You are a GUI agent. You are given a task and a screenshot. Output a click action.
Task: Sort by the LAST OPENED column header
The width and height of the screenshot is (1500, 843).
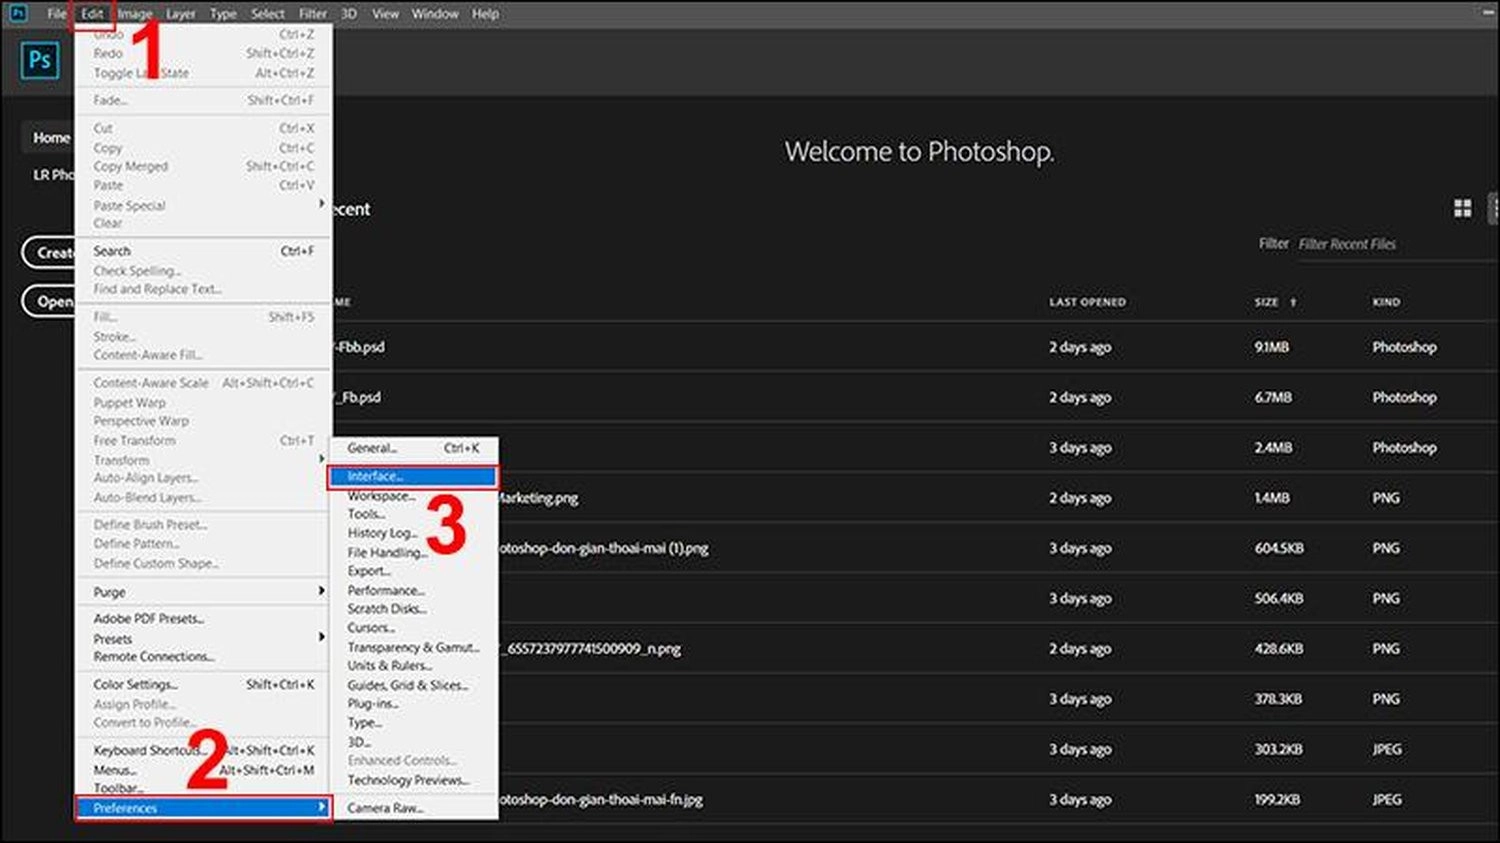pos(1087,302)
